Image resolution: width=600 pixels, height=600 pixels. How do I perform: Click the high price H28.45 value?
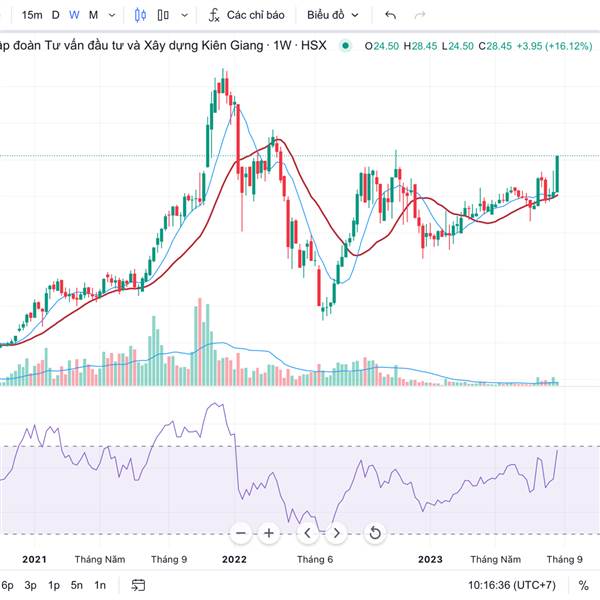420,46
